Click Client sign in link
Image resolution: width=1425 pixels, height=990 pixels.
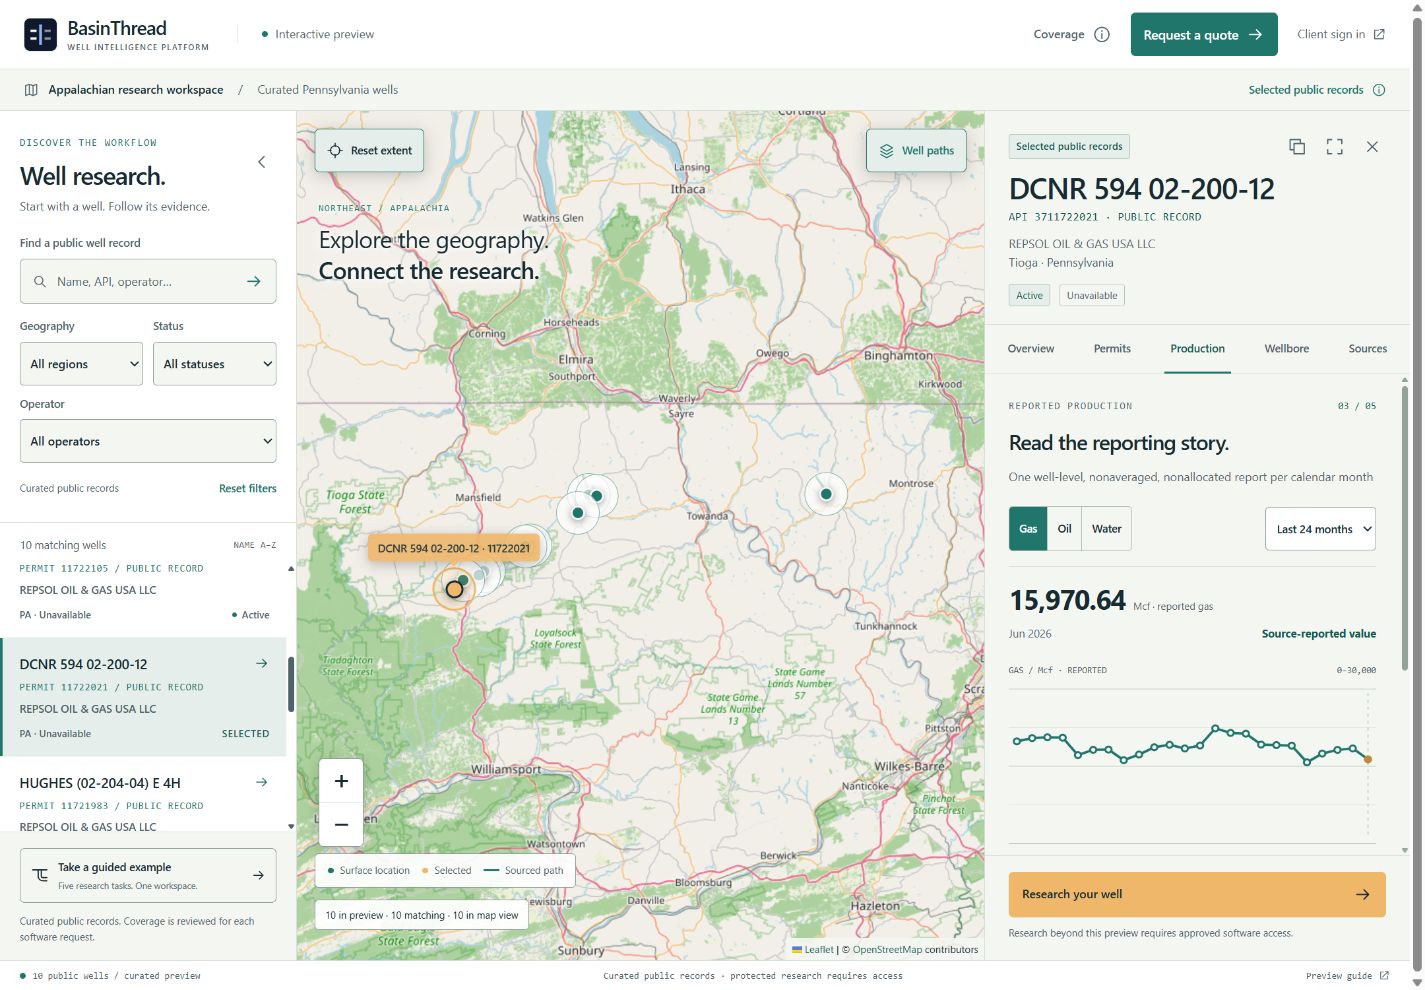[1341, 34]
